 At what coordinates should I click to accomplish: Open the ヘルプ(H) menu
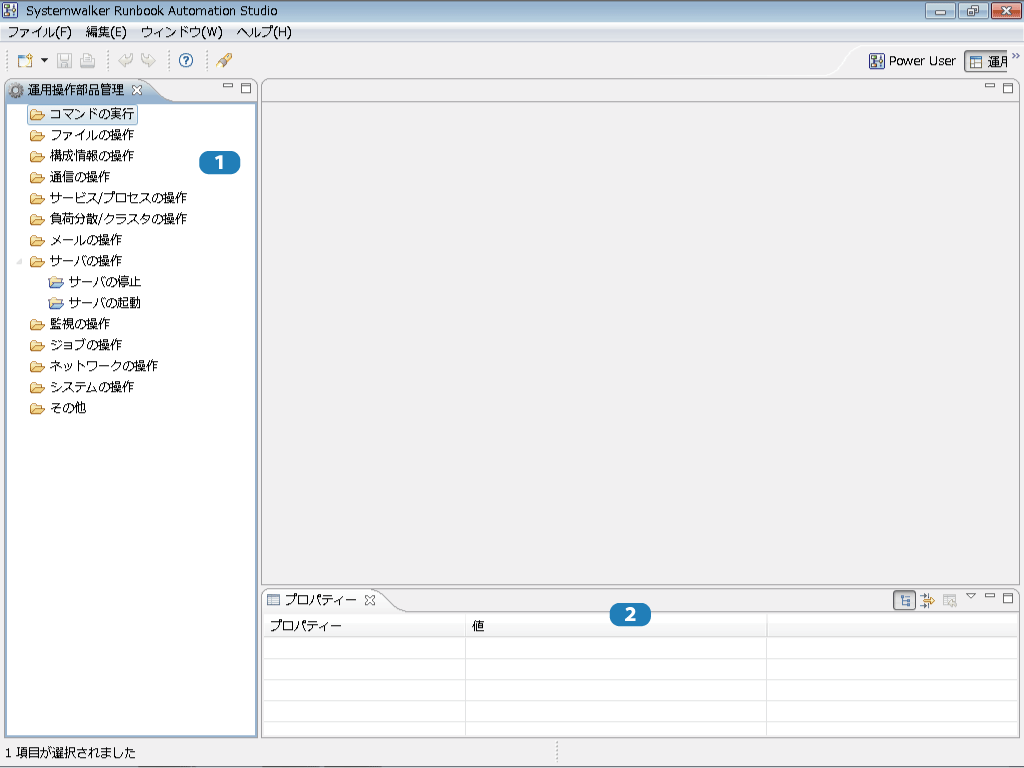pyautogui.click(x=264, y=32)
